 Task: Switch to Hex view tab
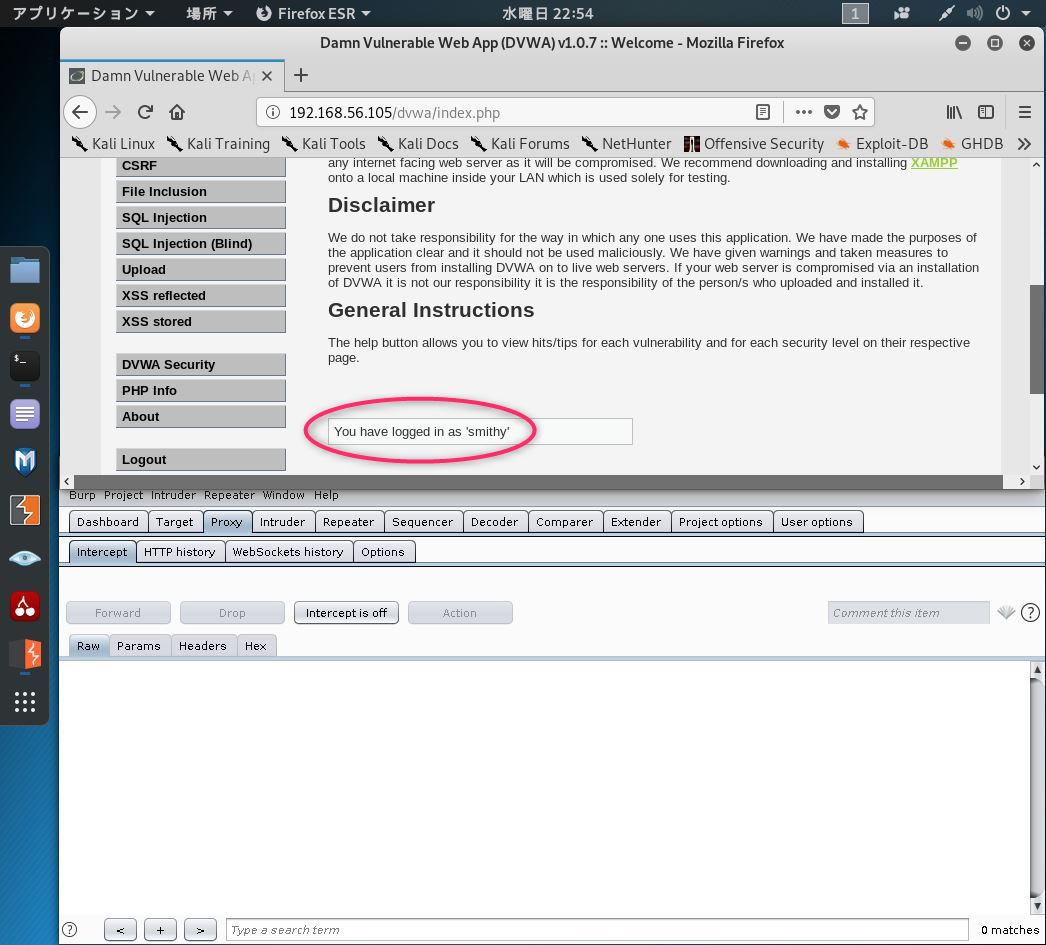[255, 646]
